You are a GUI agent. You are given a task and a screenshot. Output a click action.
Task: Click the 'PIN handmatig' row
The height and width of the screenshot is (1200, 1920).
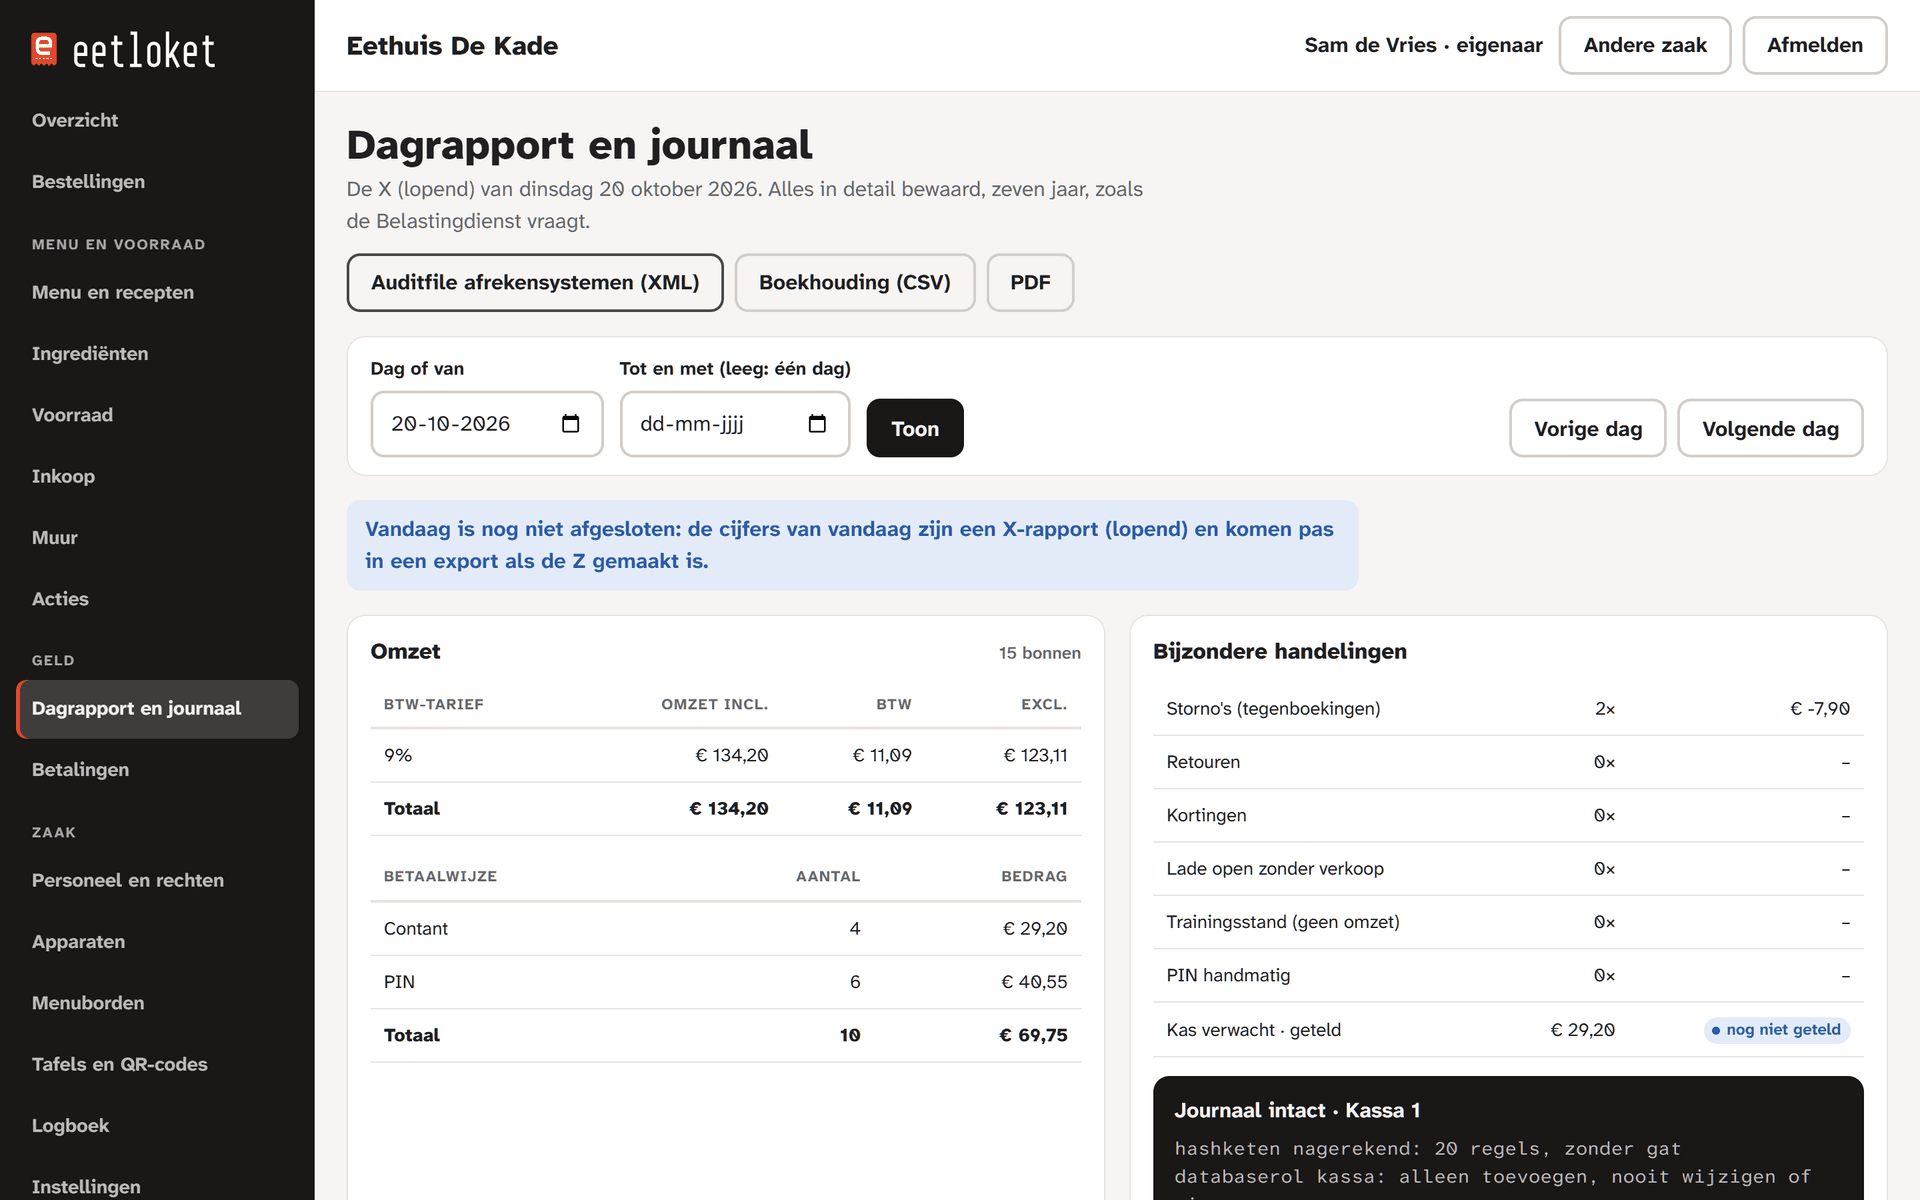coord(1508,976)
